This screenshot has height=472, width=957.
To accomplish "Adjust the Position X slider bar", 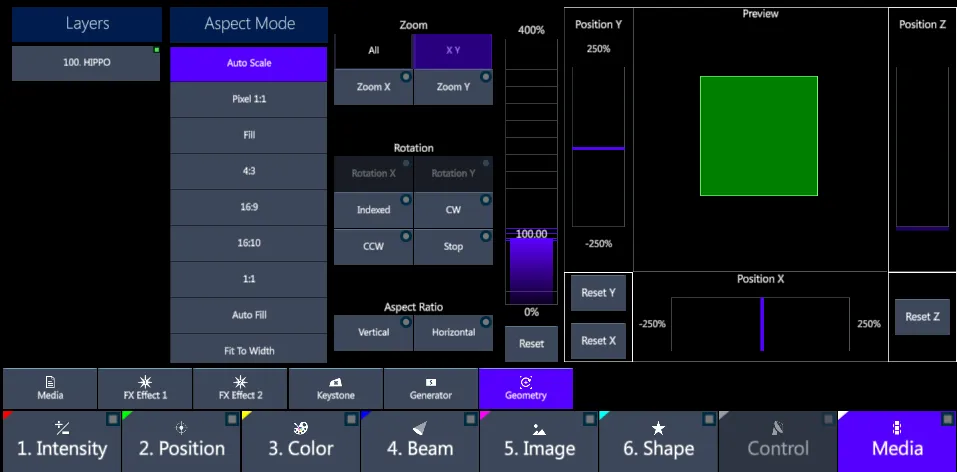I will (x=760, y=324).
